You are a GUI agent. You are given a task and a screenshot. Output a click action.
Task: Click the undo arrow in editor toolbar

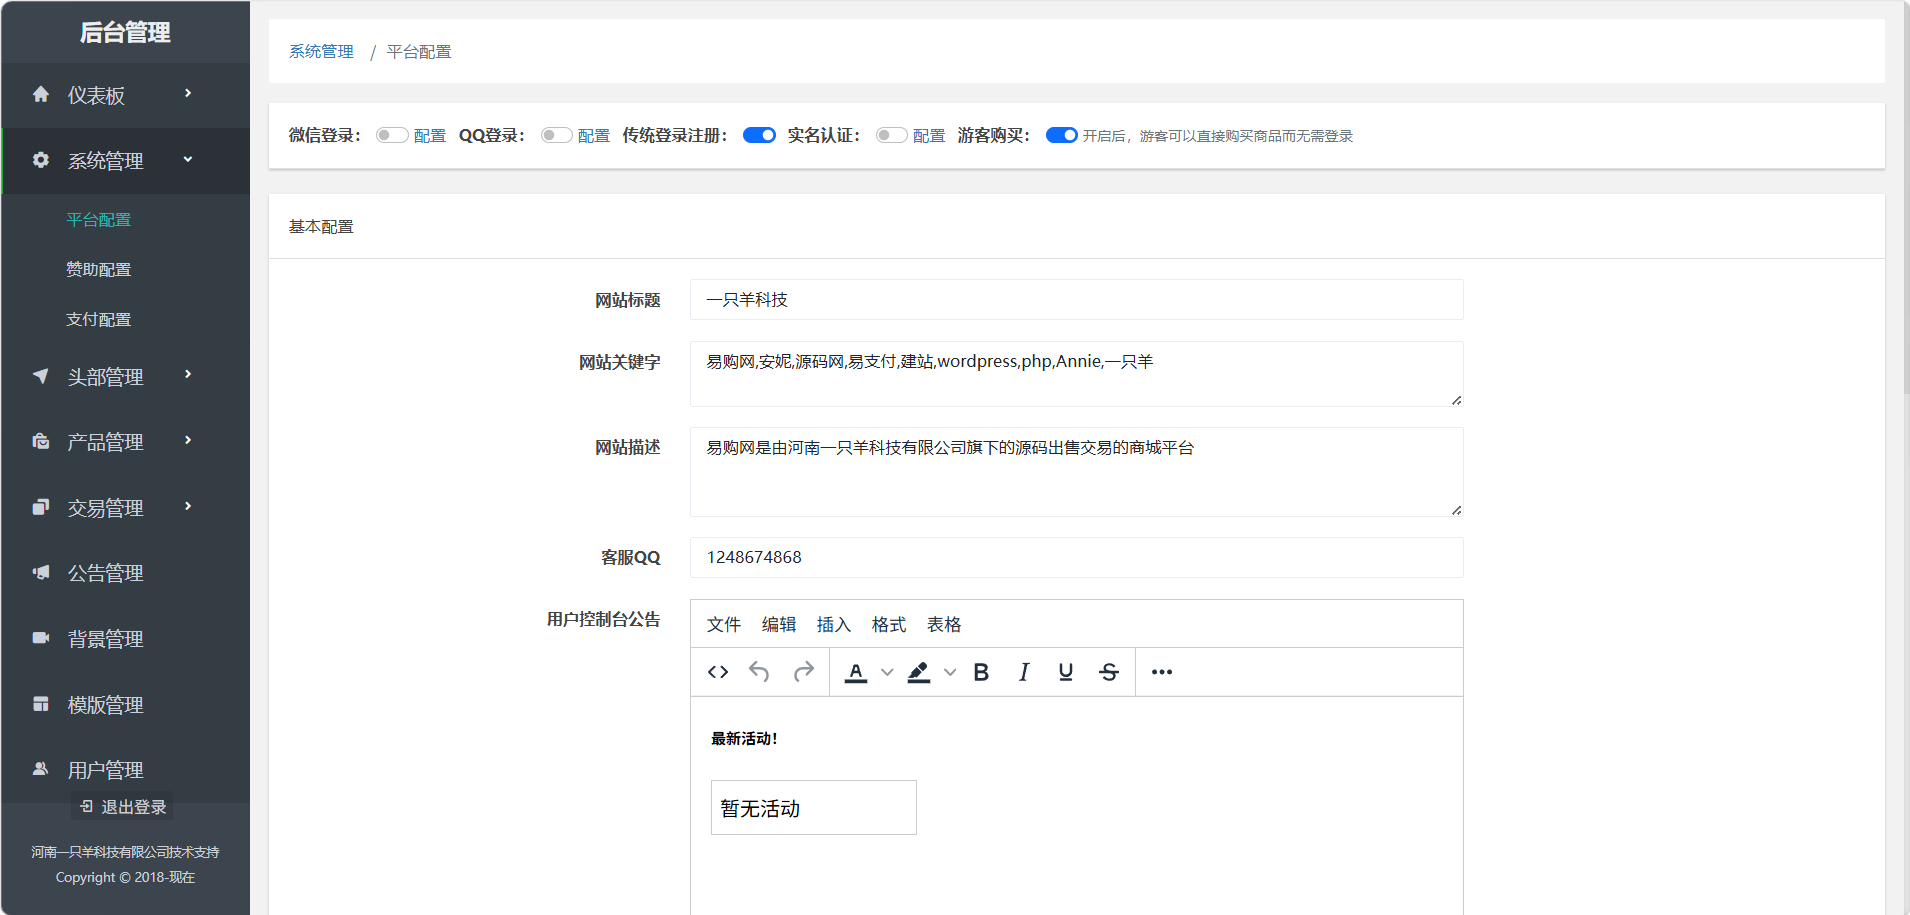tap(760, 672)
